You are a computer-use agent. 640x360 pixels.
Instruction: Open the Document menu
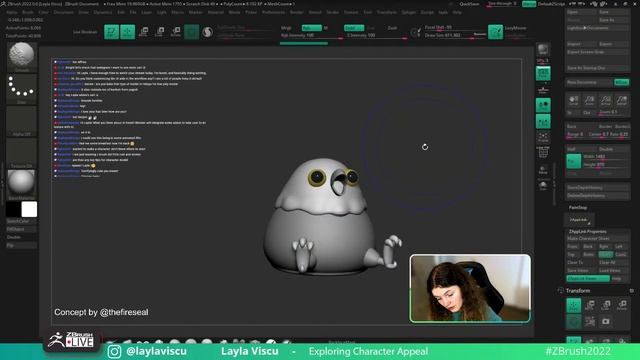click(x=64, y=12)
